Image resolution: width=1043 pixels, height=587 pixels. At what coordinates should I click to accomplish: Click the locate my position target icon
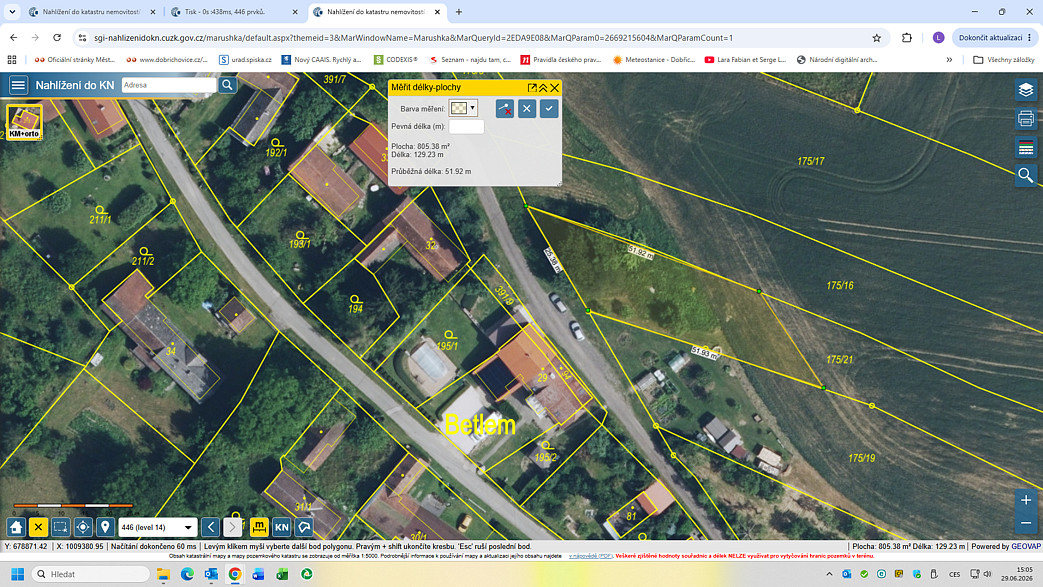pos(82,527)
